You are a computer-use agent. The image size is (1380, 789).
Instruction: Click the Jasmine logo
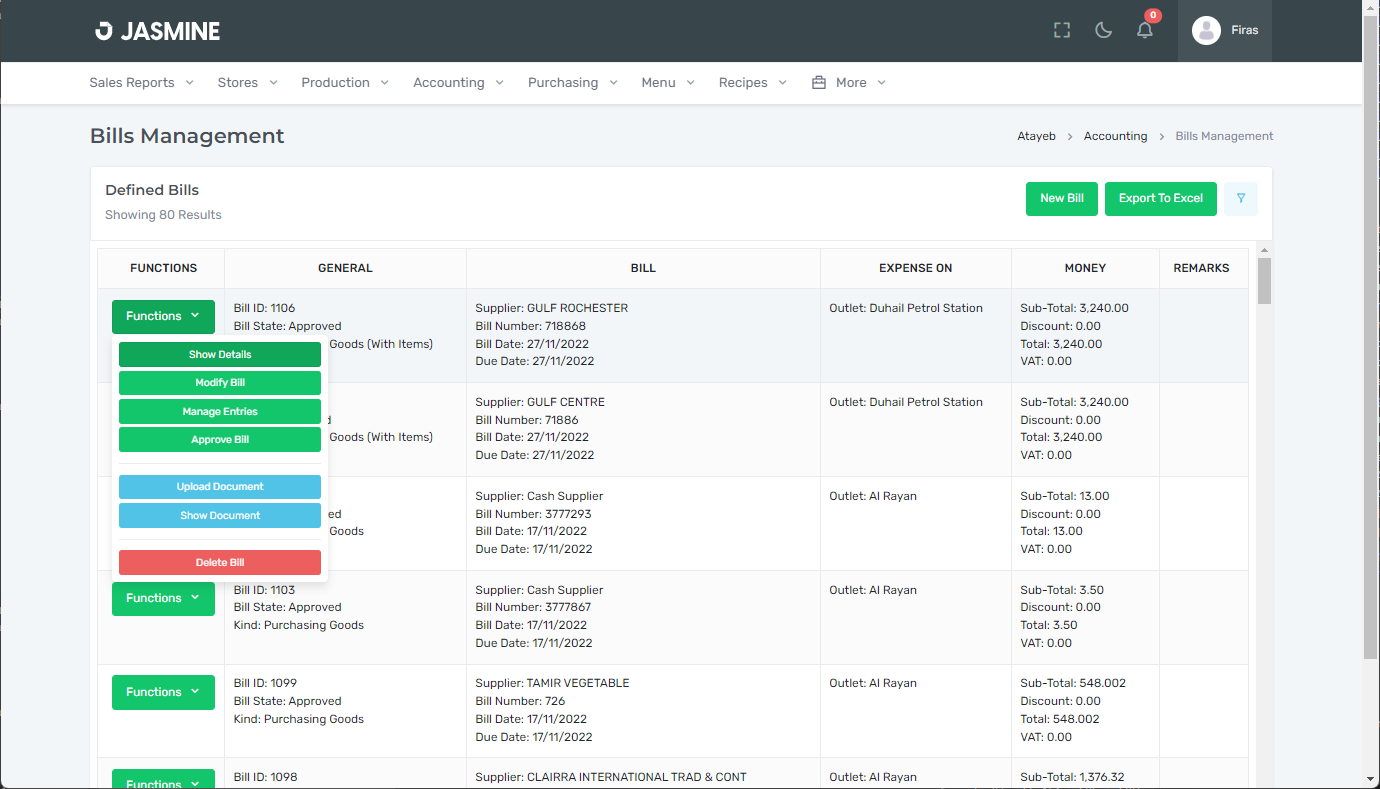point(158,31)
